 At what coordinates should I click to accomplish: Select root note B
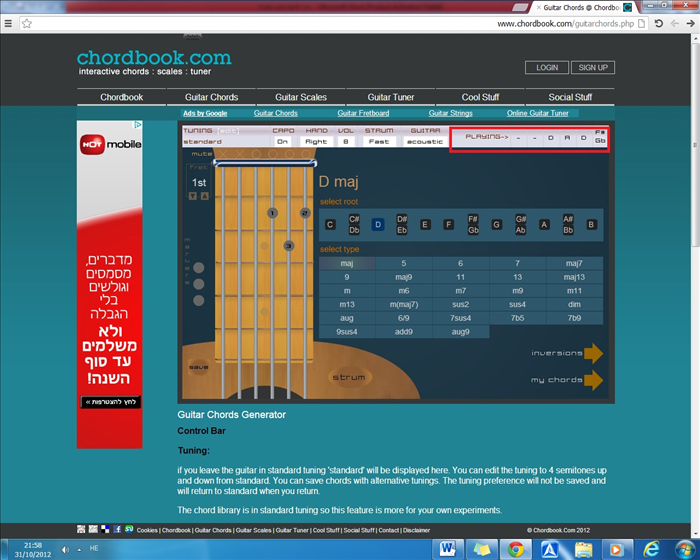click(x=591, y=225)
